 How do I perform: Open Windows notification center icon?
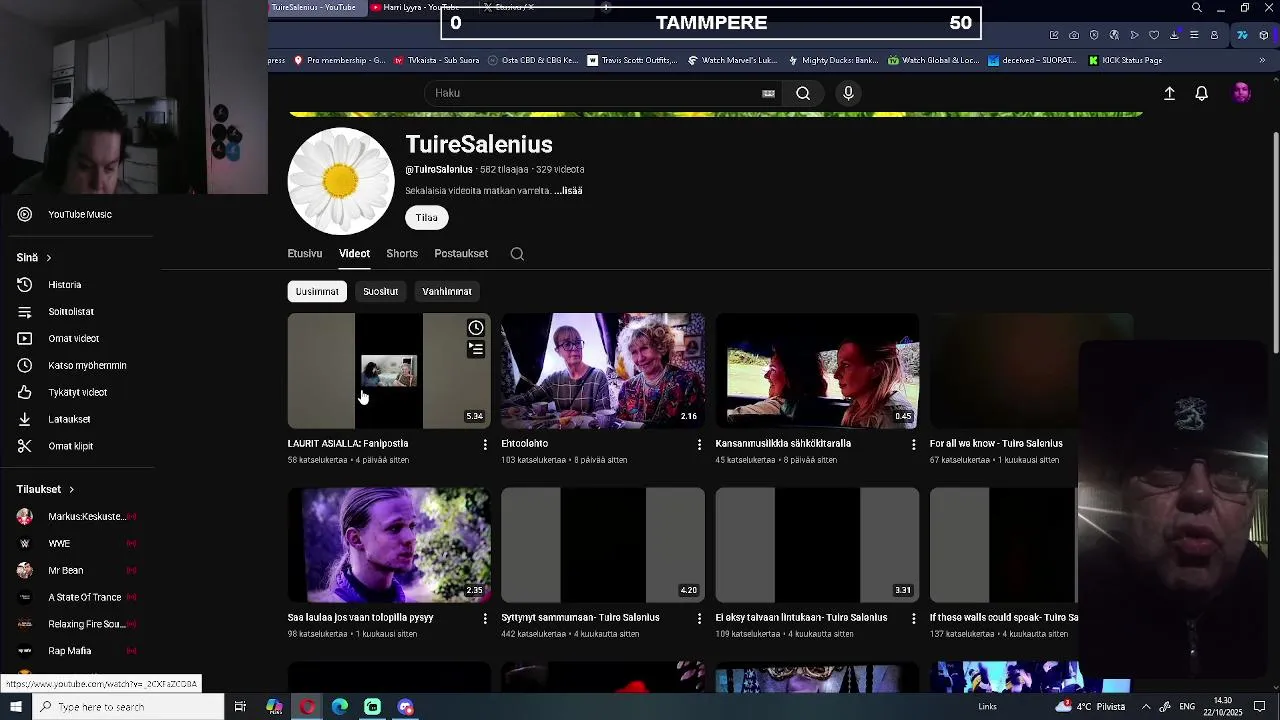[x=1260, y=707]
